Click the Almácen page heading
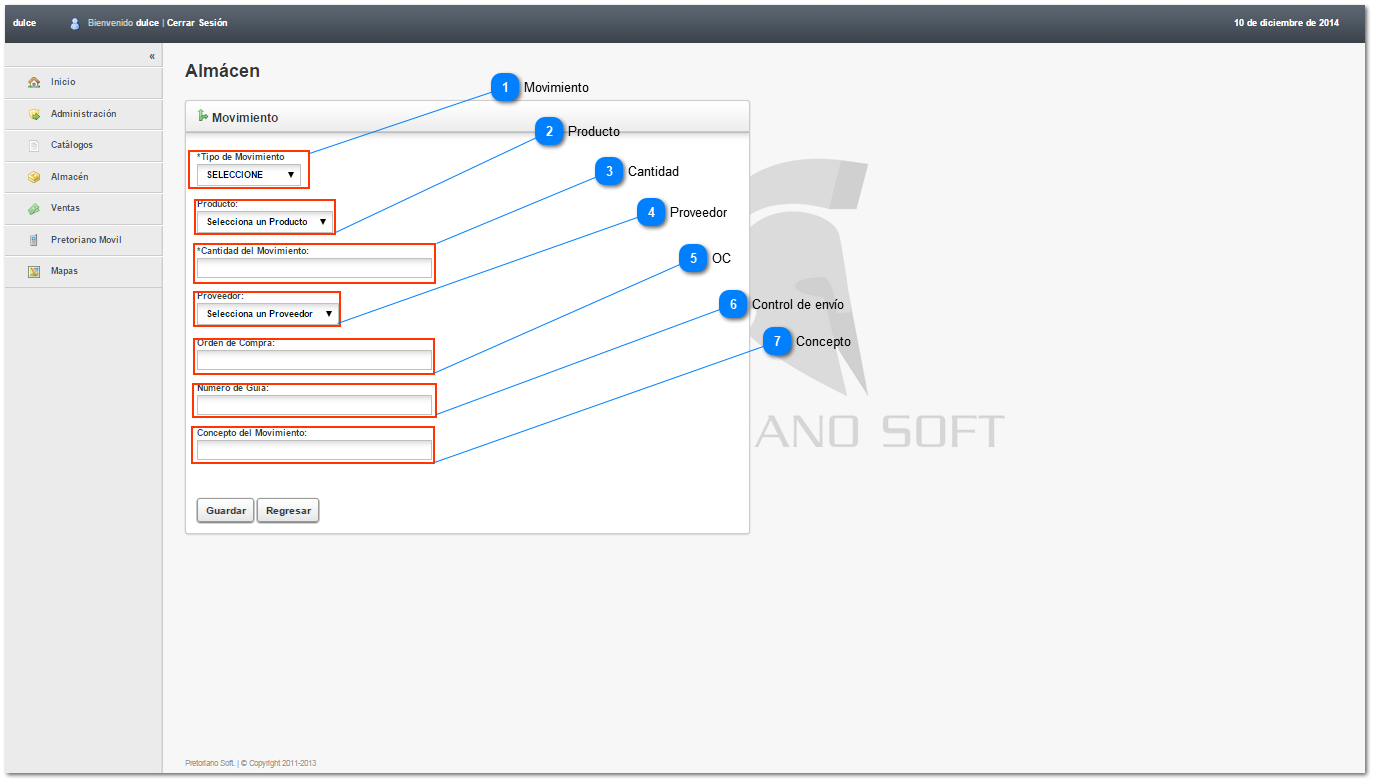This screenshot has width=1374, height=782. pos(222,71)
